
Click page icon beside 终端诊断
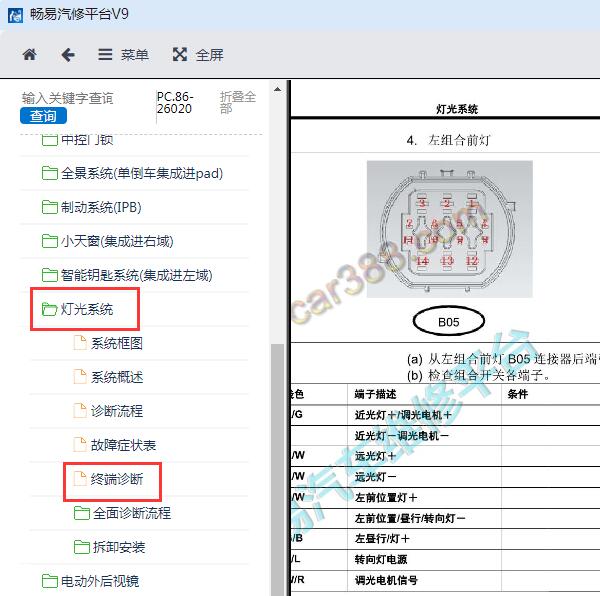[x=80, y=479]
